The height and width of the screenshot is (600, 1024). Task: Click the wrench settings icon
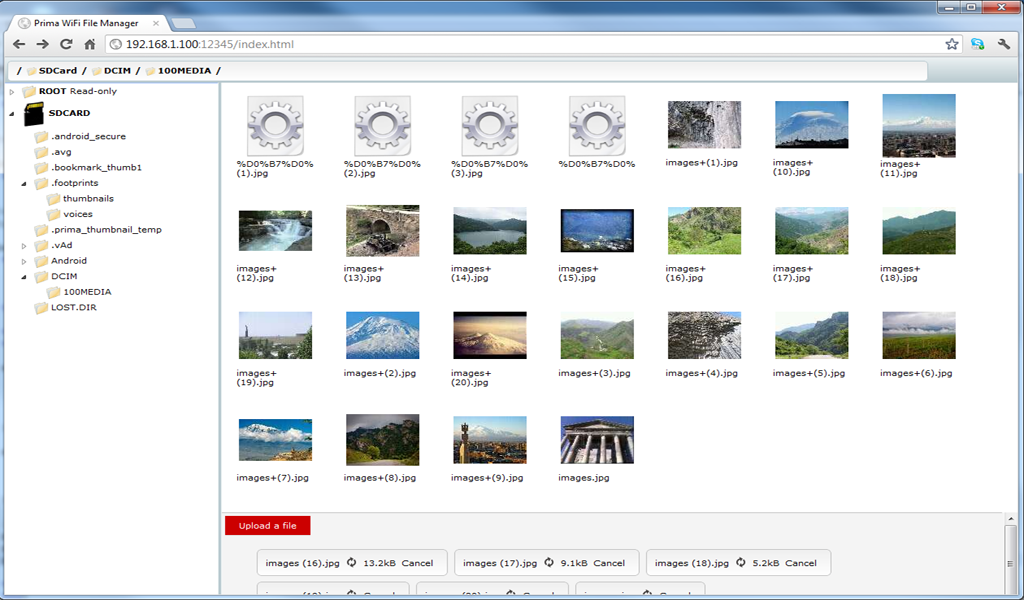(1005, 44)
